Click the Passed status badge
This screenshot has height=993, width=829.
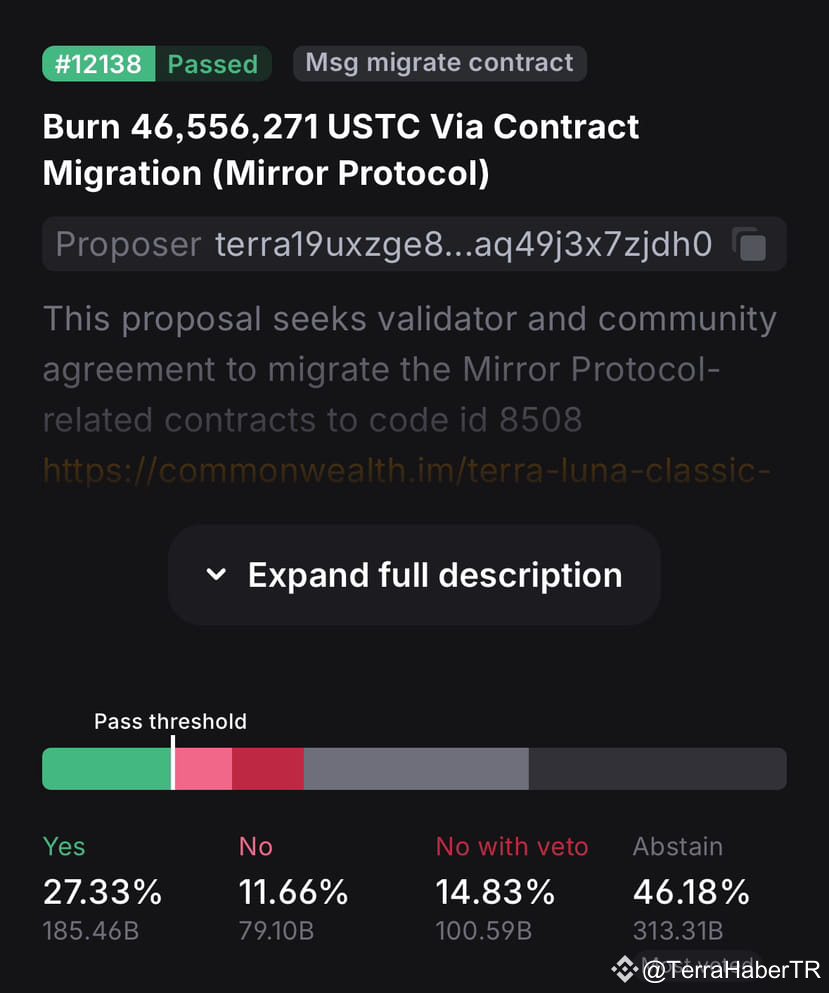pos(213,63)
